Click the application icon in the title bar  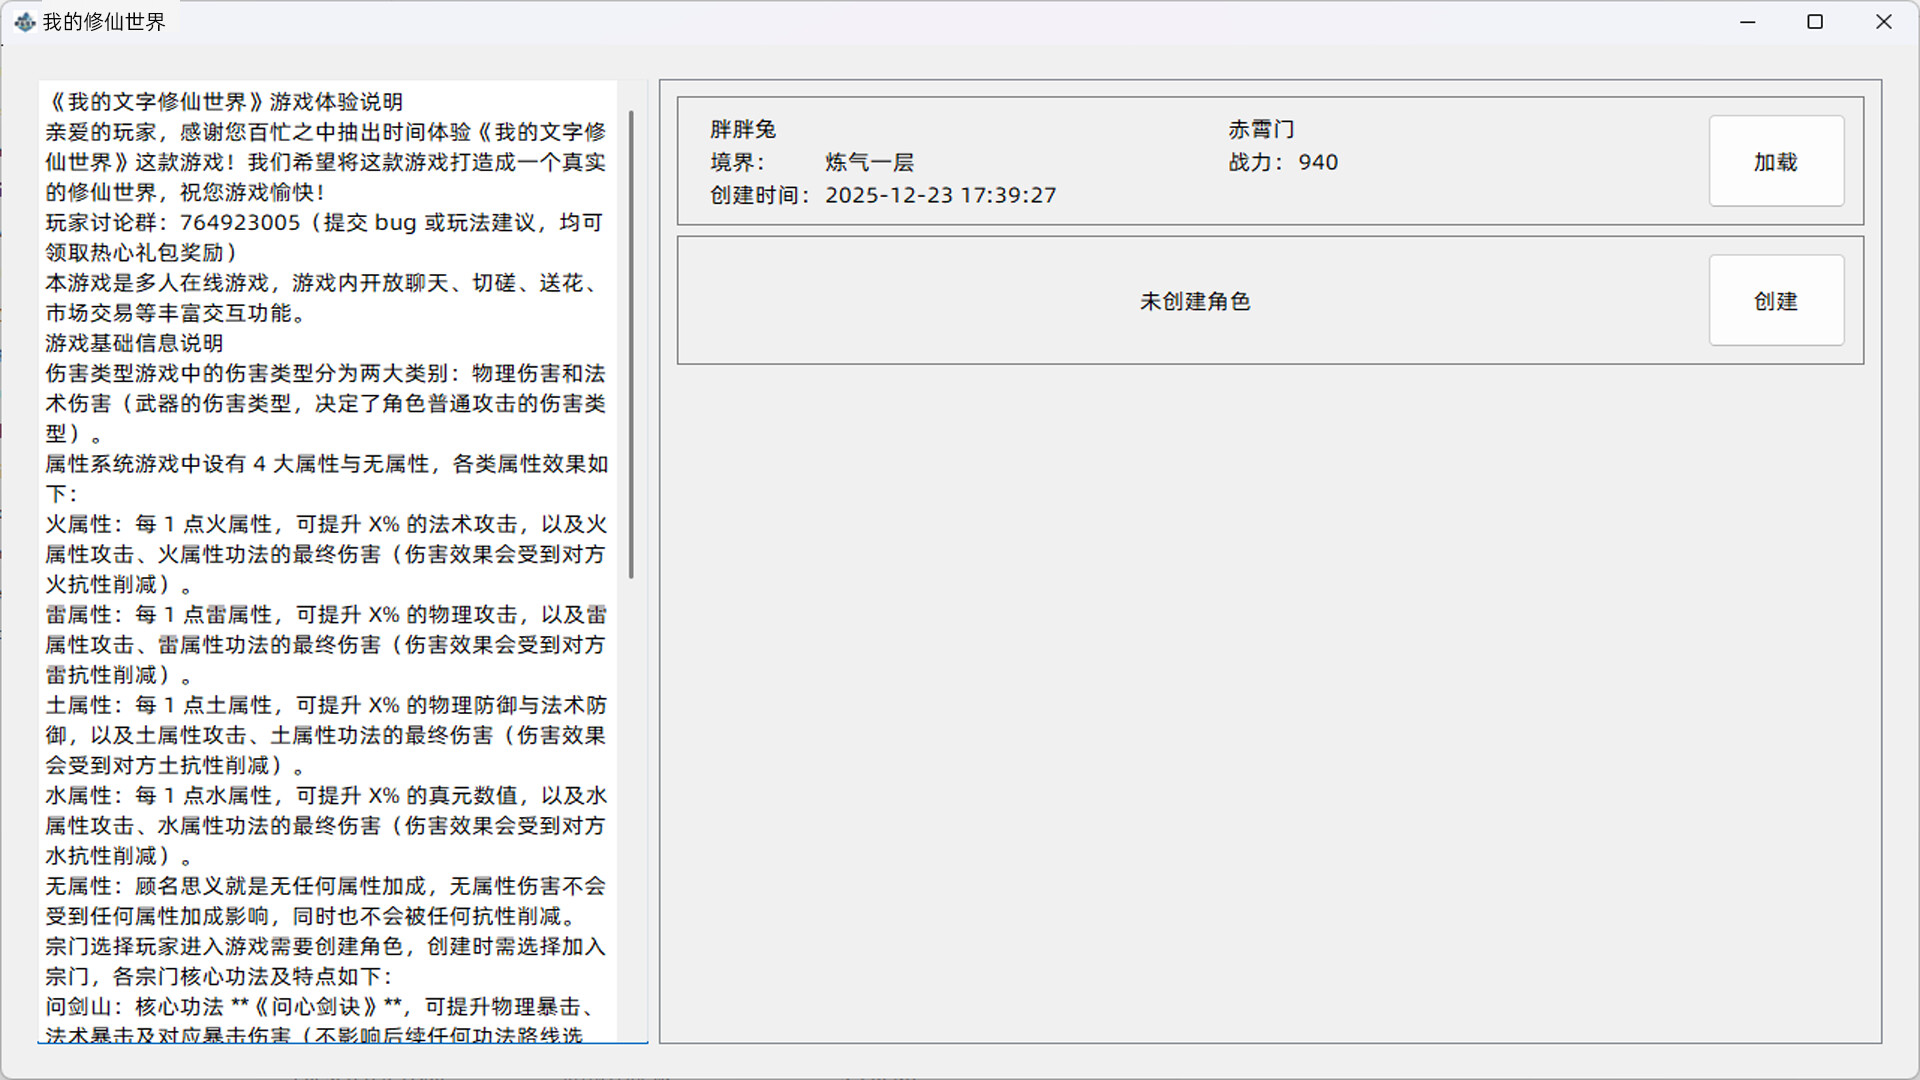25,20
